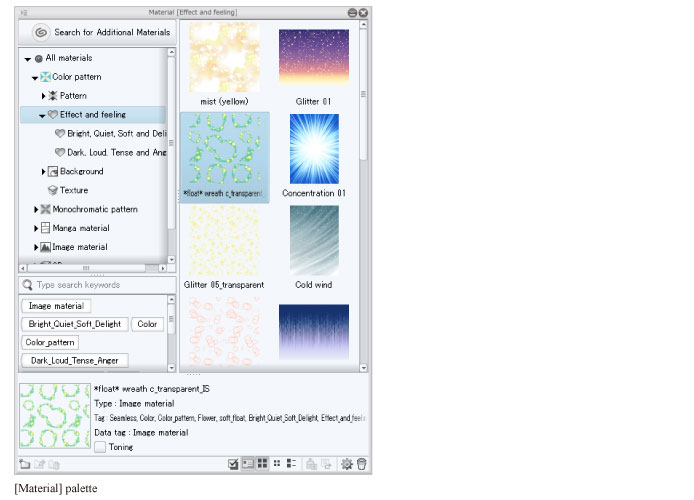694x500 pixels.
Task: Collapse the Effect and feeling folder
Action: point(42,115)
